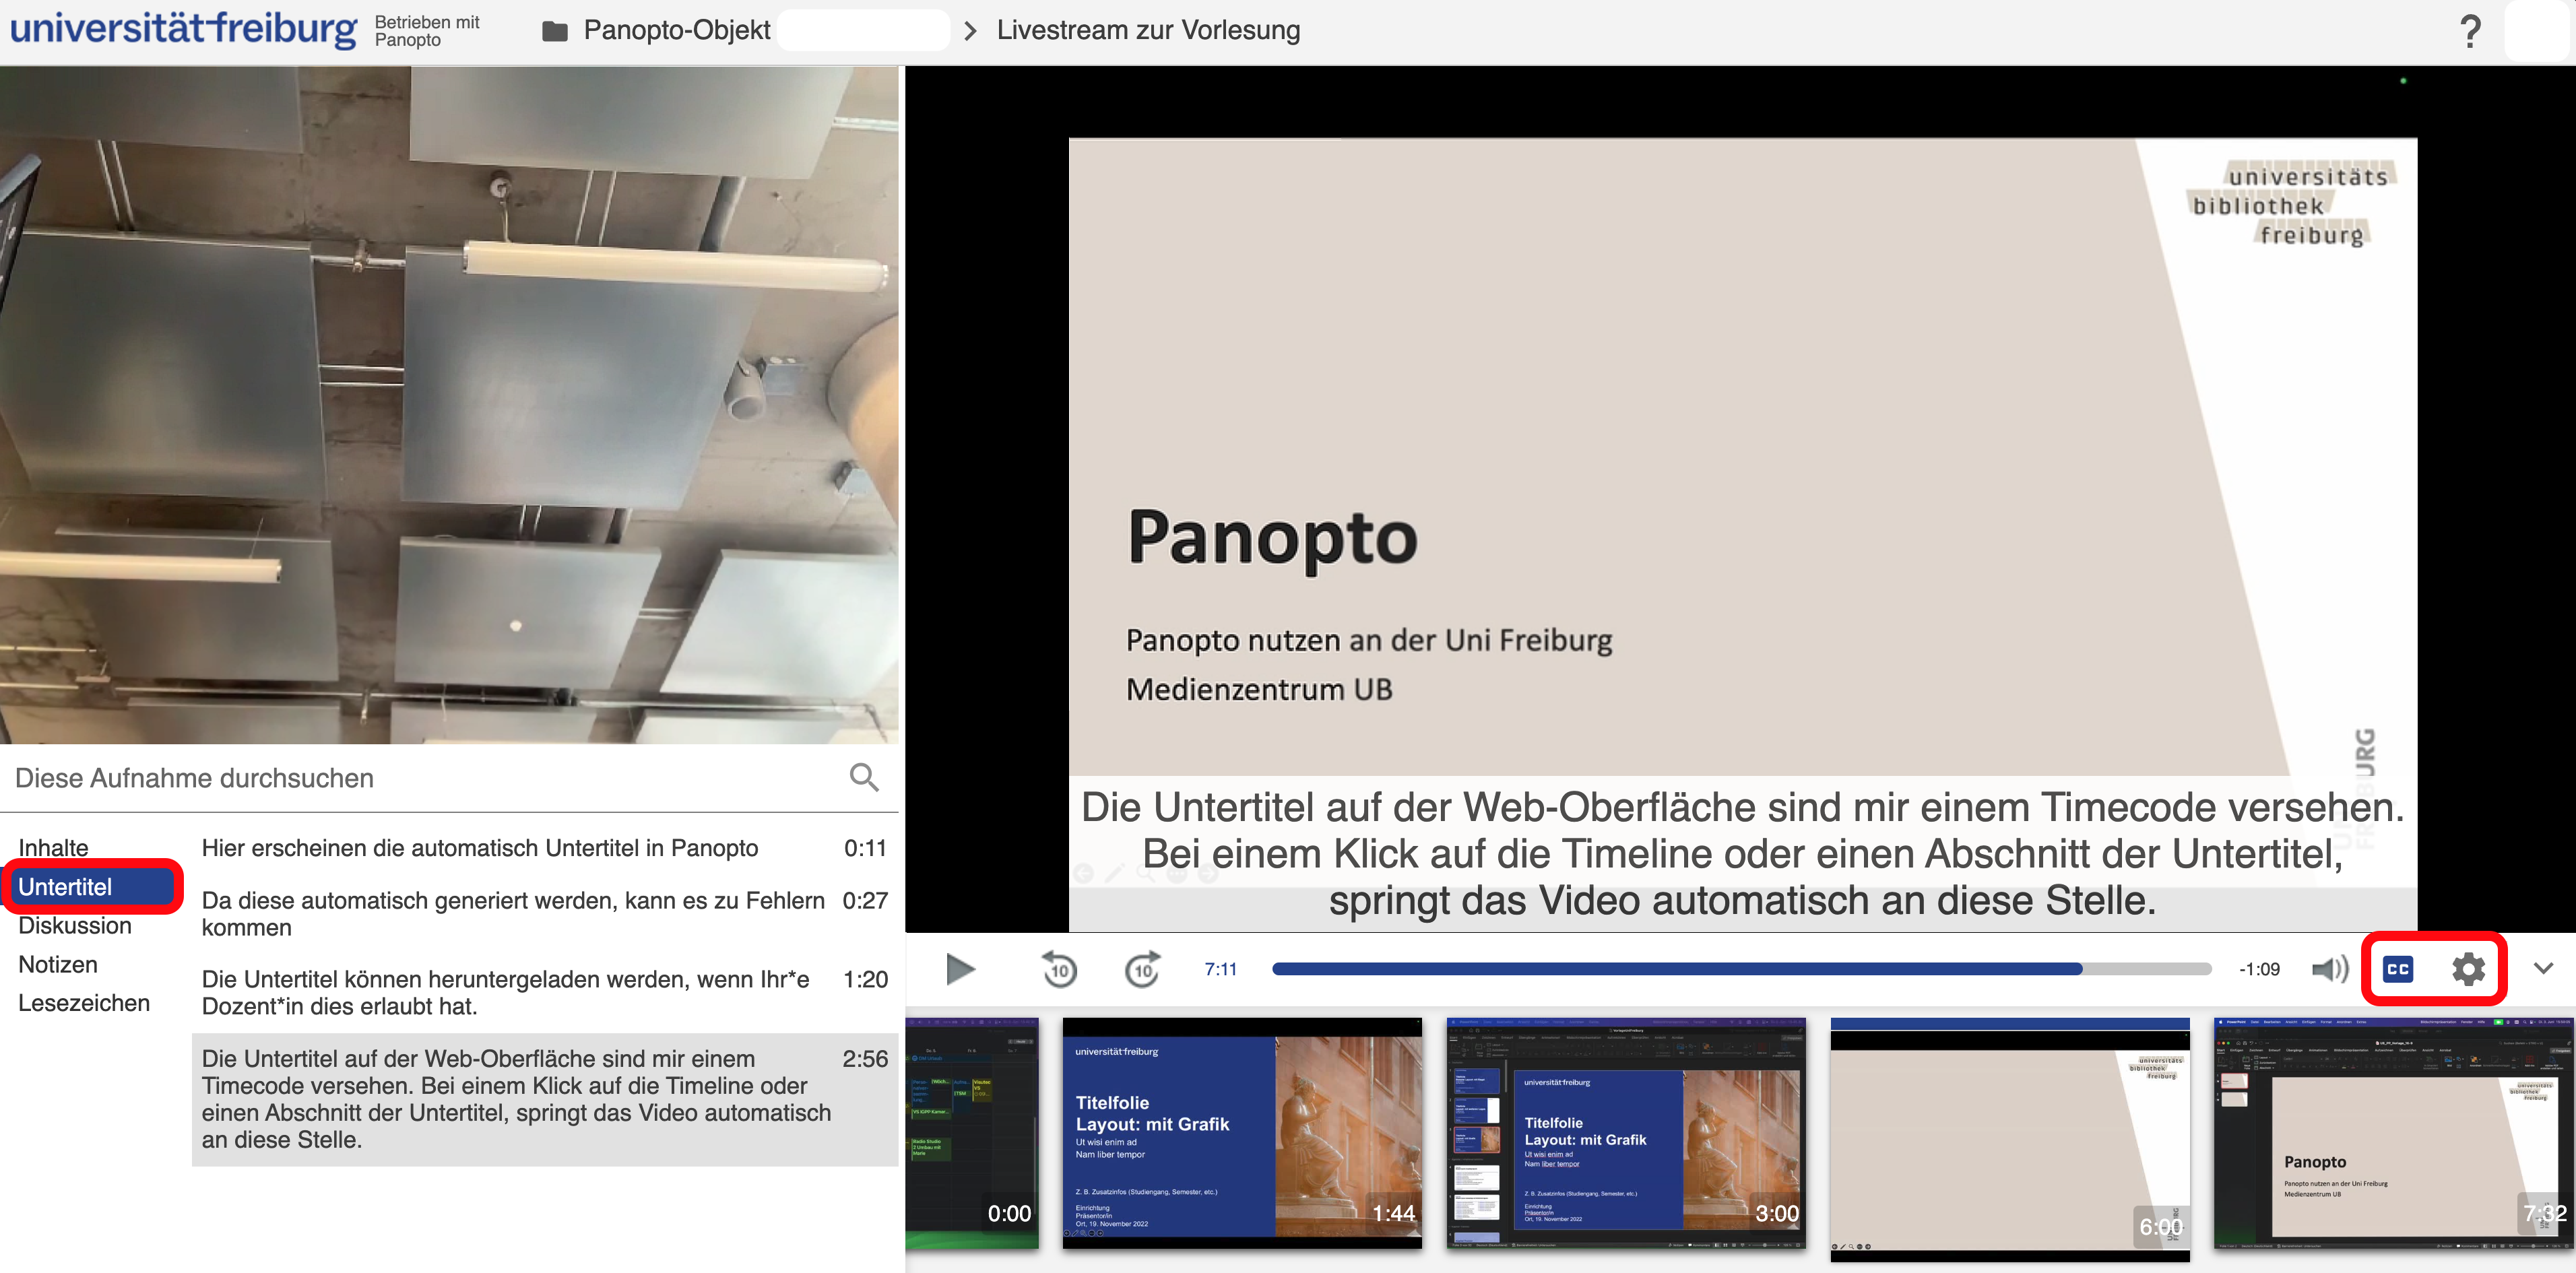Click the 1:20 caption timestamp
2576x1273 pixels.
pos(865,979)
